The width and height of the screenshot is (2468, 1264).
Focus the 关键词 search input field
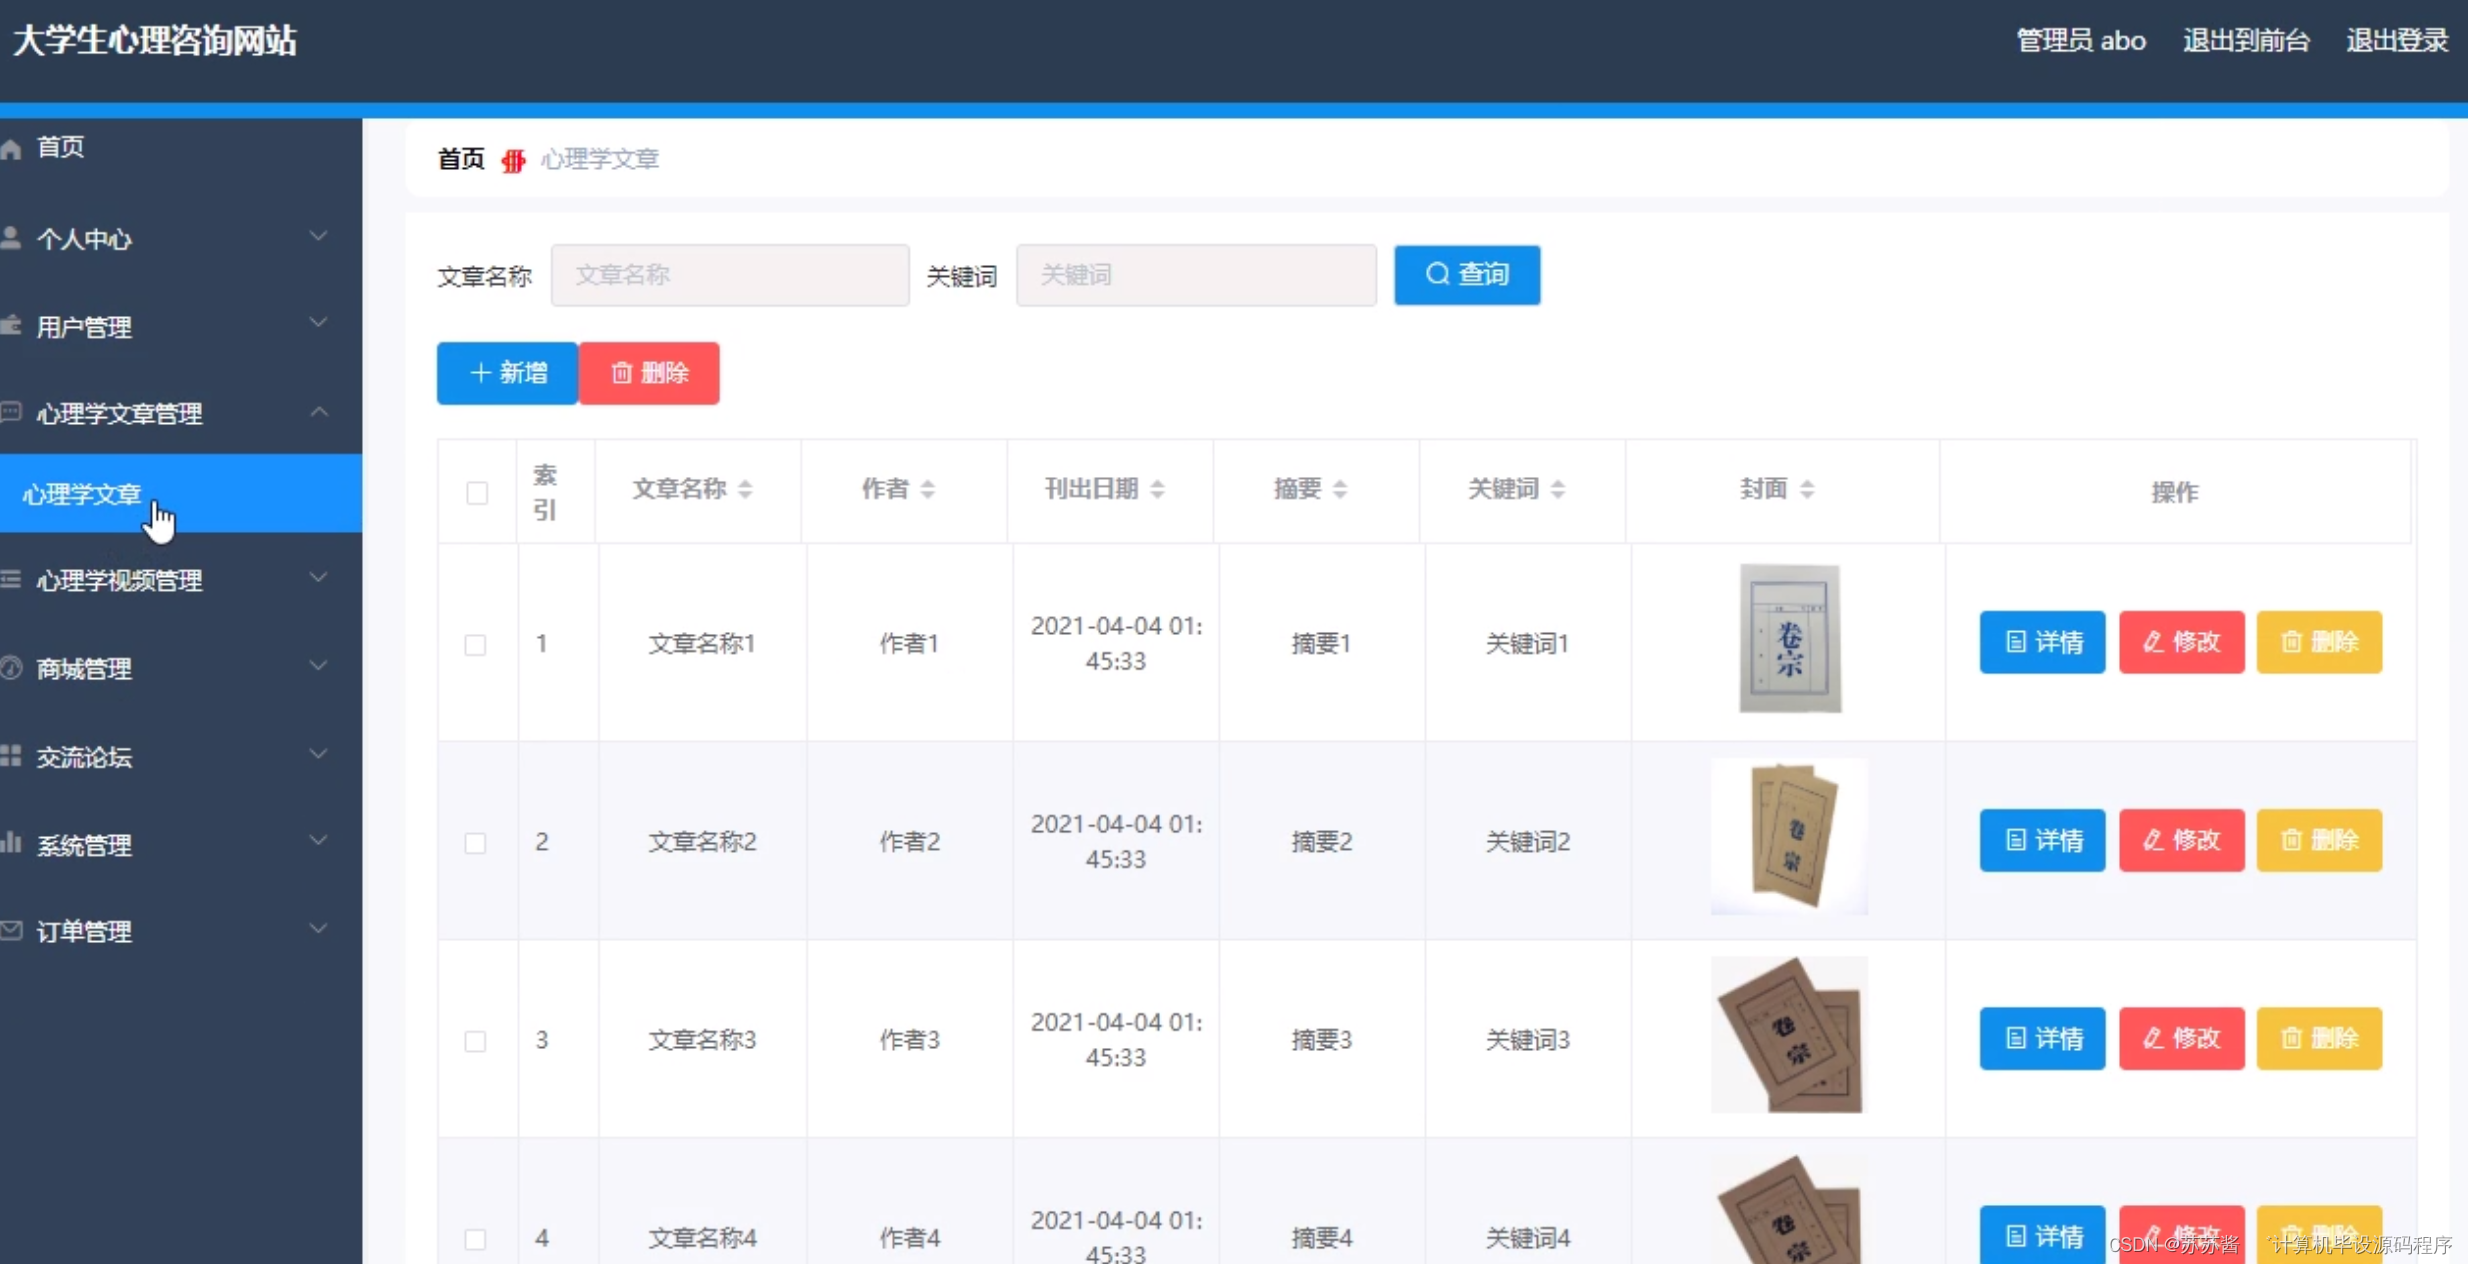pyautogui.click(x=1196, y=275)
